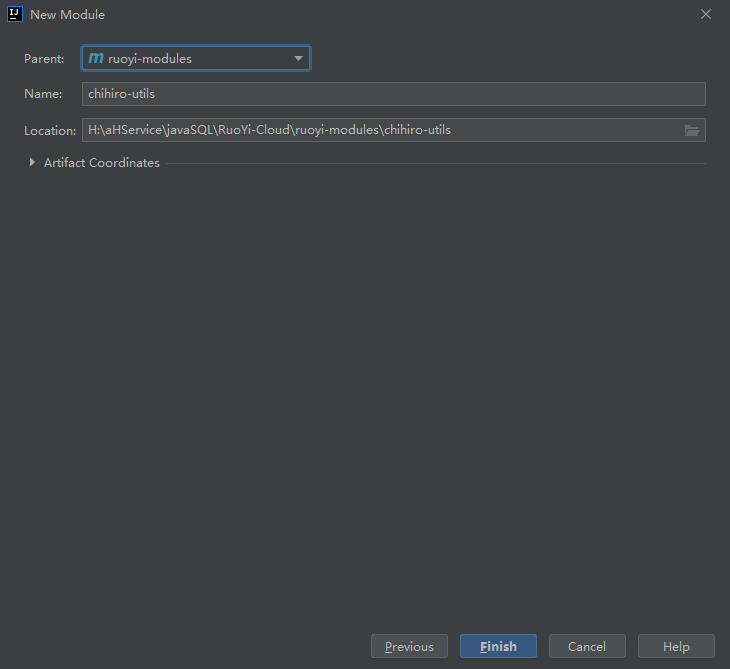Click the Maven 'm' icon in Parent combo
This screenshot has height=669, width=730.
(x=96, y=58)
